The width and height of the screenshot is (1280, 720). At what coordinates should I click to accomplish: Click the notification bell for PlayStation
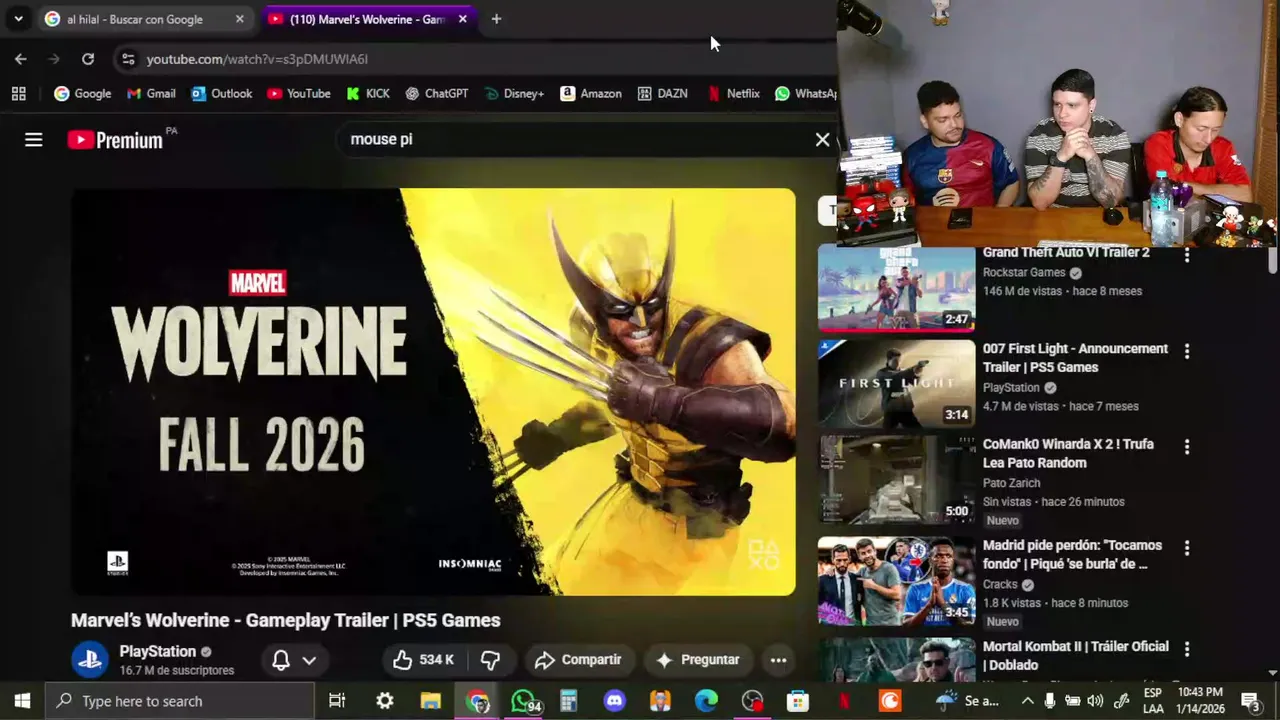(x=281, y=660)
